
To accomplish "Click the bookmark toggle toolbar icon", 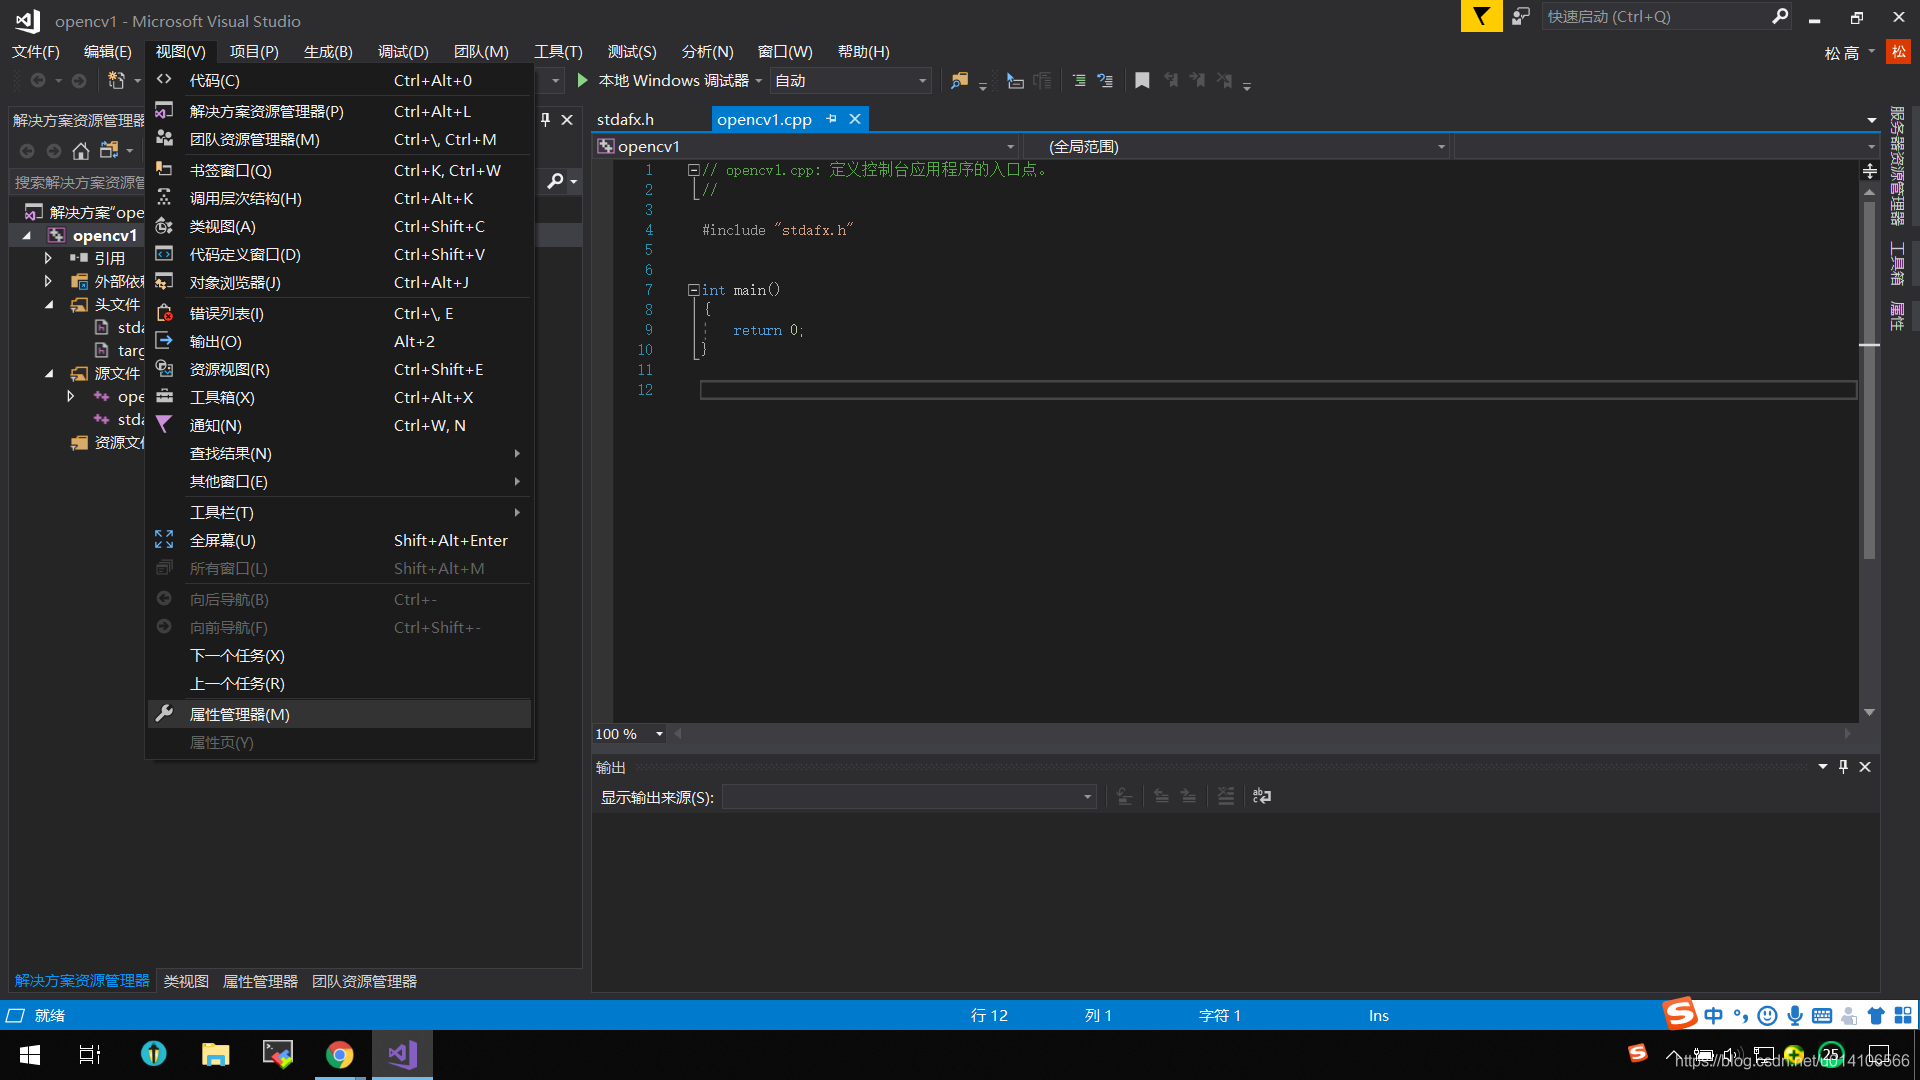I will pos(1142,80).
